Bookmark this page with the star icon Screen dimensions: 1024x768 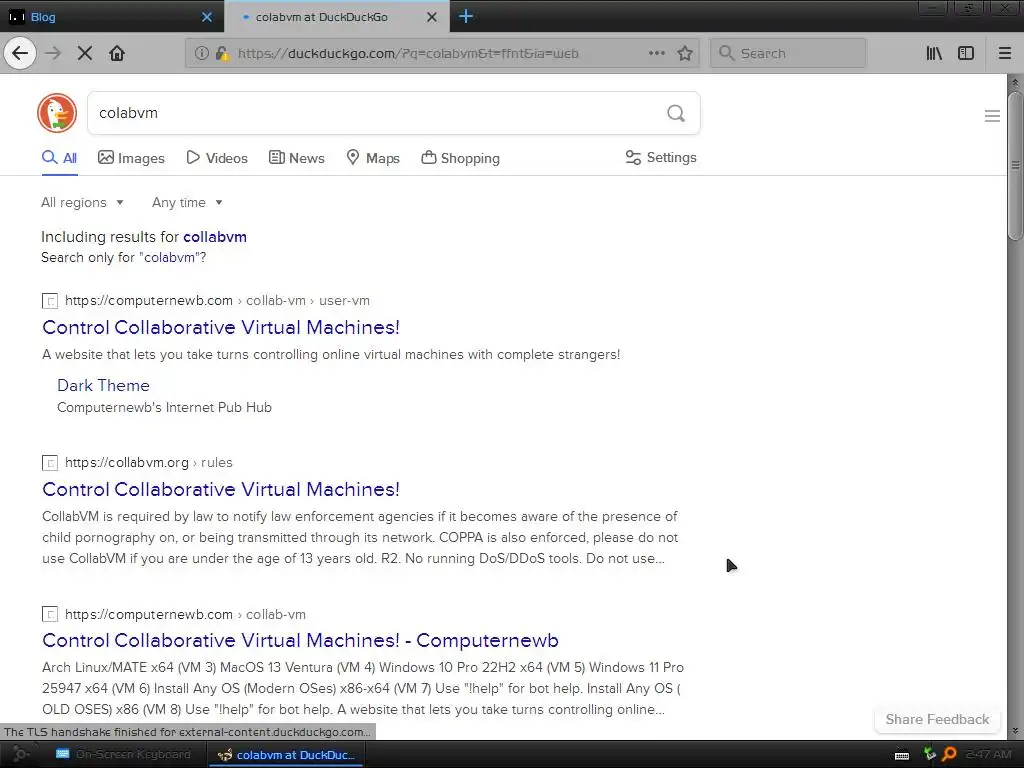click(684, 53)
